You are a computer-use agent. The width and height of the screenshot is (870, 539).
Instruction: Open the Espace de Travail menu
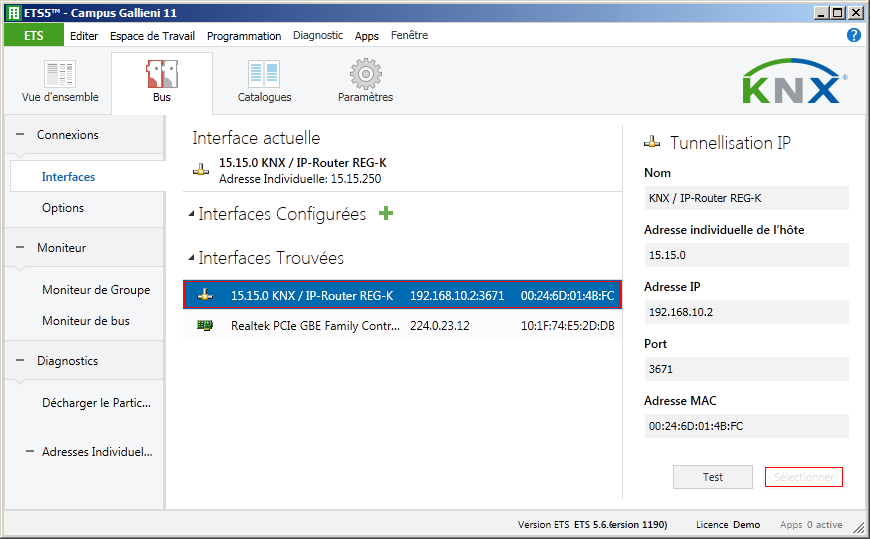152,36
